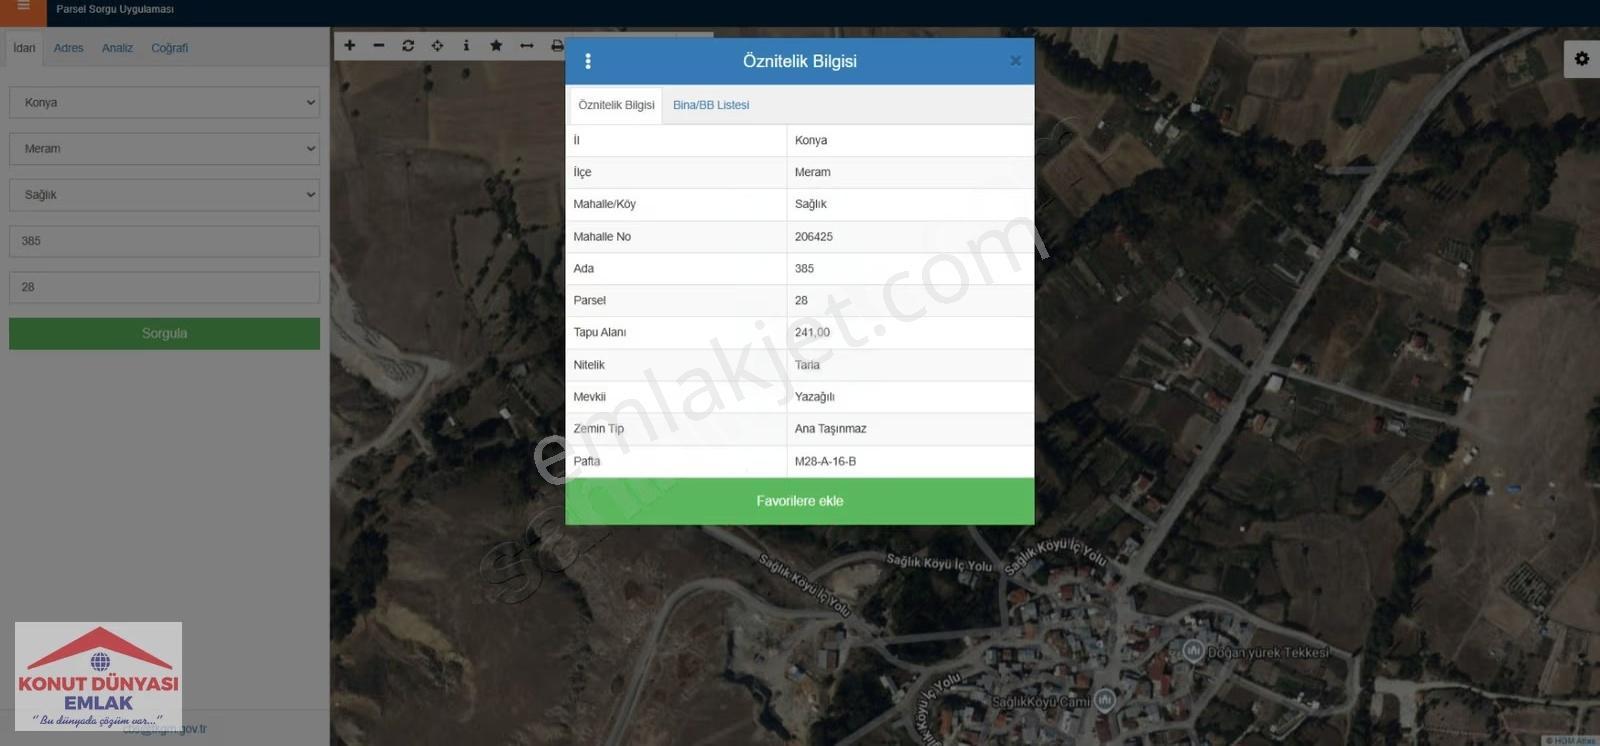Image resolution: width=1600 pixels, height=746 pixels.
Task: Click the Mahalle No value 206425
Action: (x=814, y=237)
